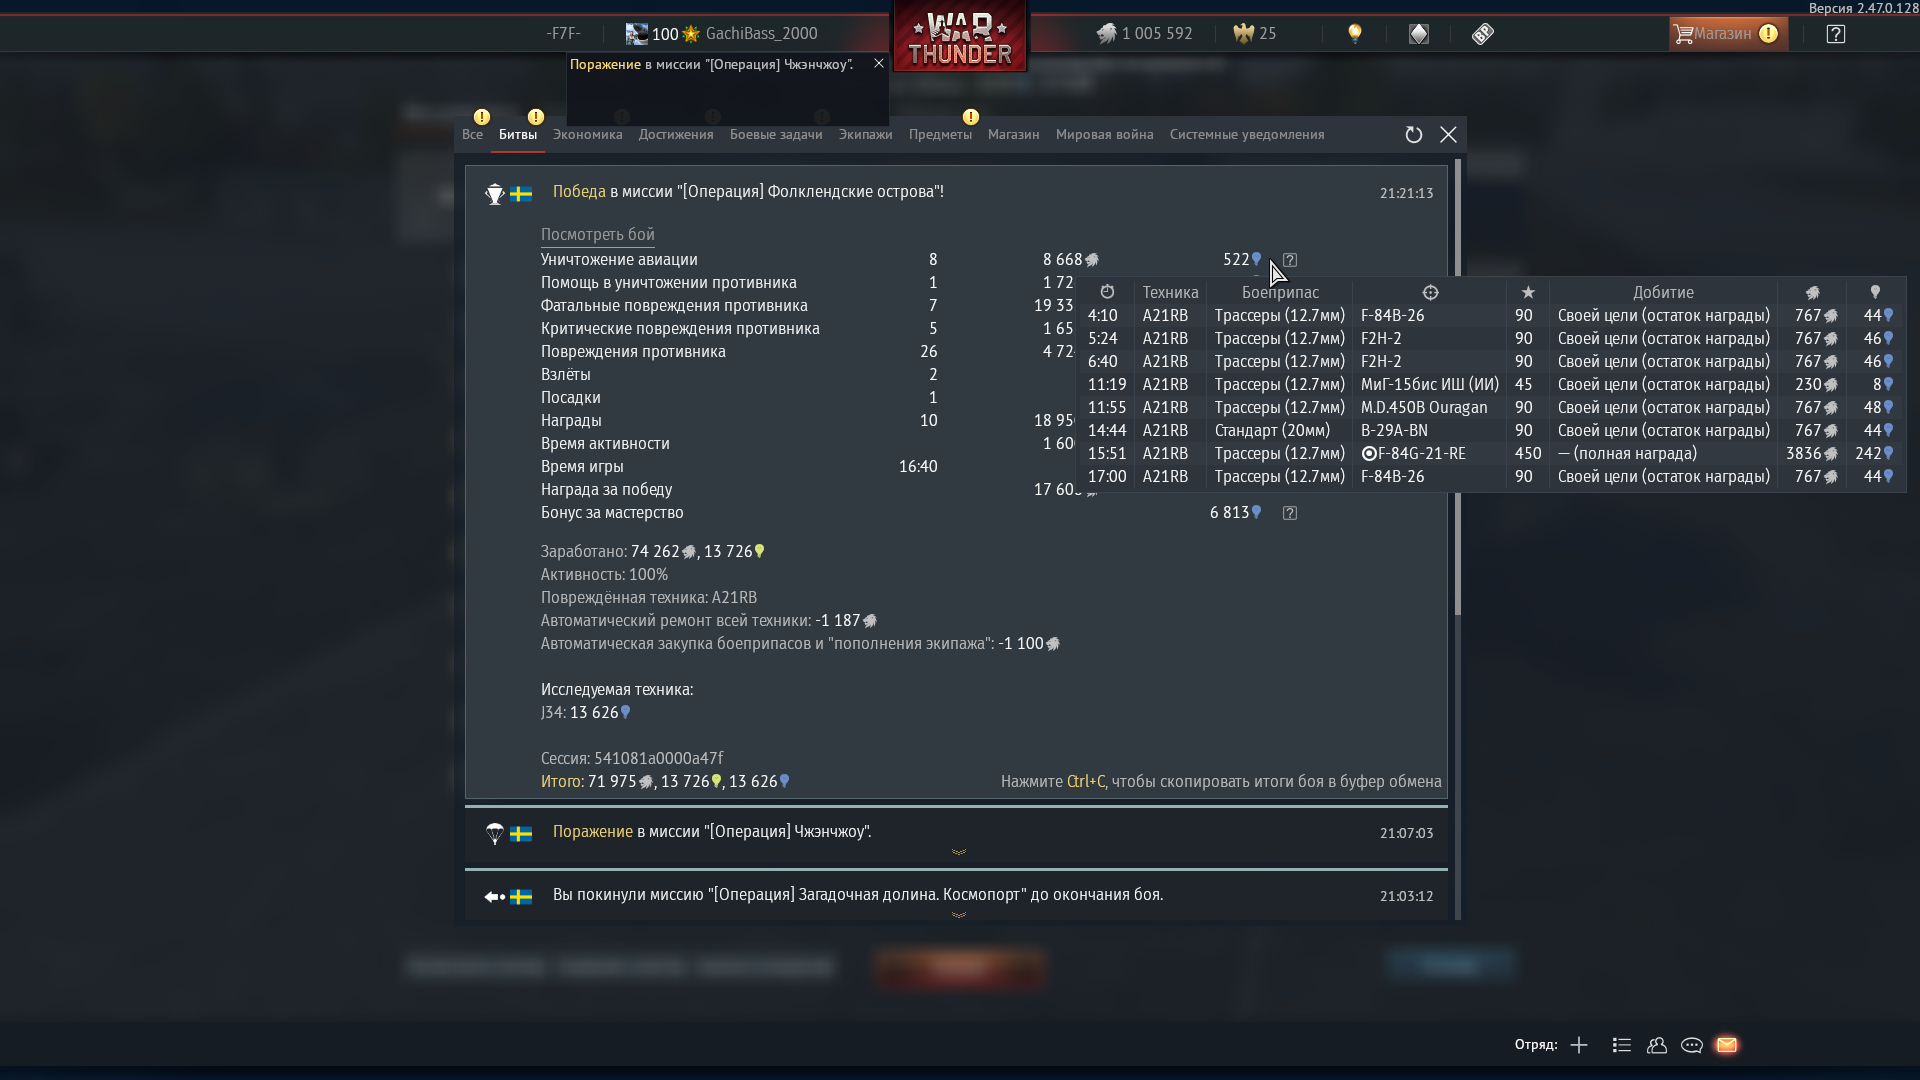Click the -F7F- squadron tag
The image size is (1920, 1080).
click(563, 34)
